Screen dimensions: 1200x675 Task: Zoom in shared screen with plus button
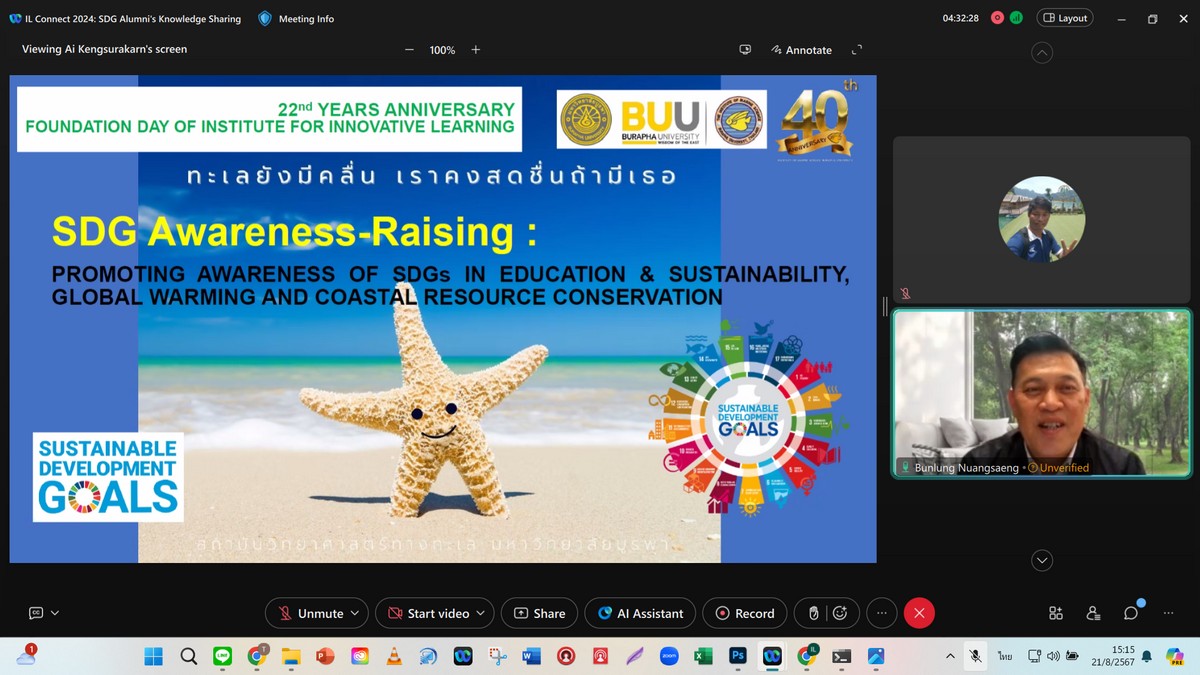476,50
